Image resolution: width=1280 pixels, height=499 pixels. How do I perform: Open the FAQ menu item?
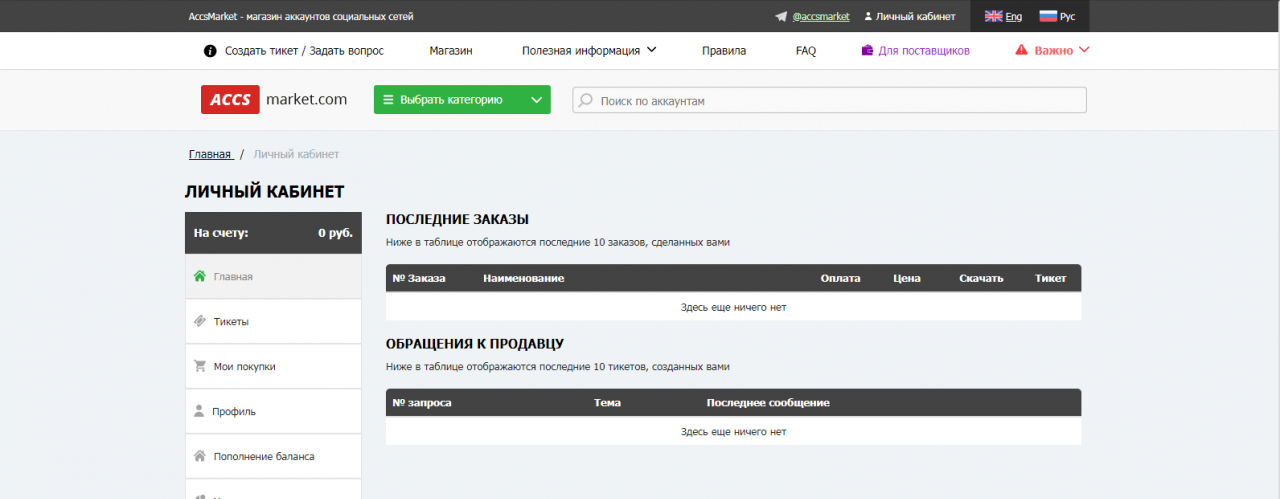pos(806,51)
